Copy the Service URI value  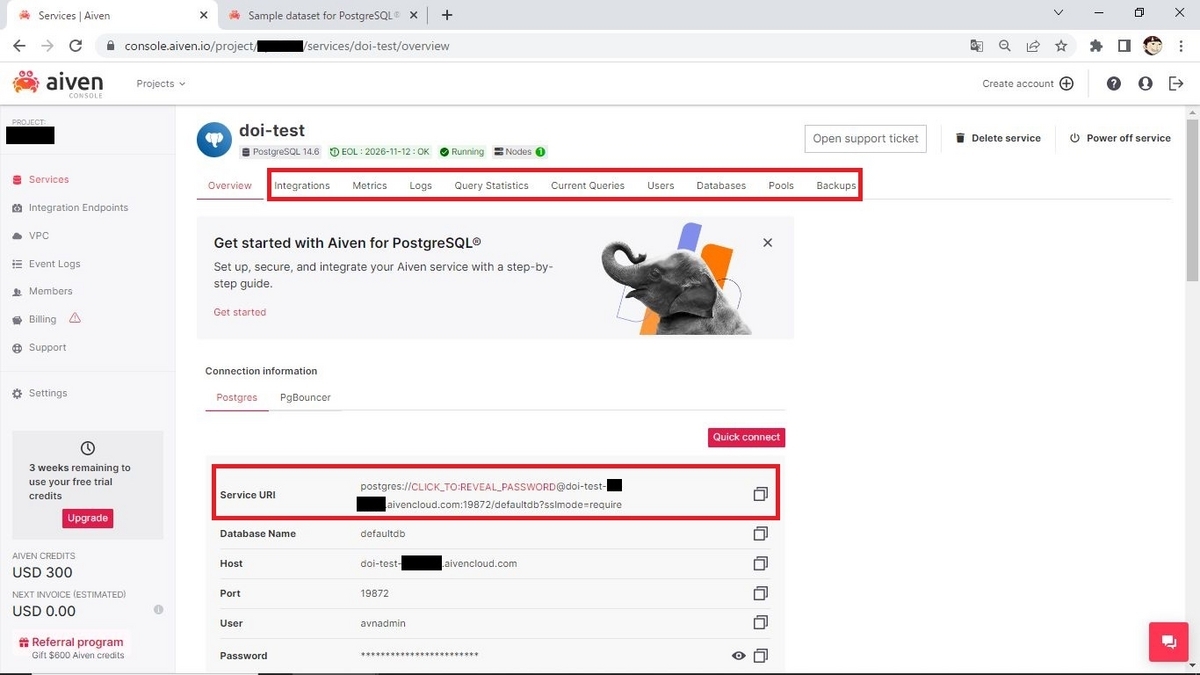point(760,494)
